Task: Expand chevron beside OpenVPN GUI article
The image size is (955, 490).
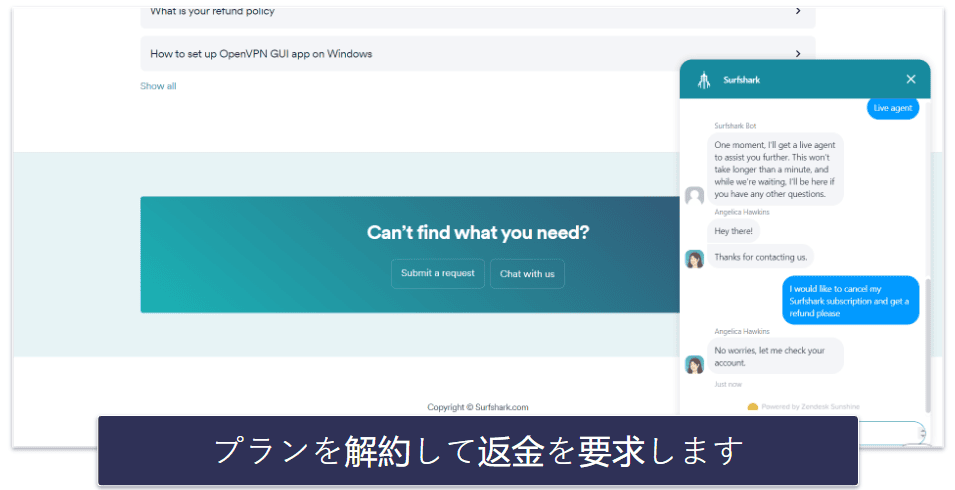Action: click(x=798, y=54)
